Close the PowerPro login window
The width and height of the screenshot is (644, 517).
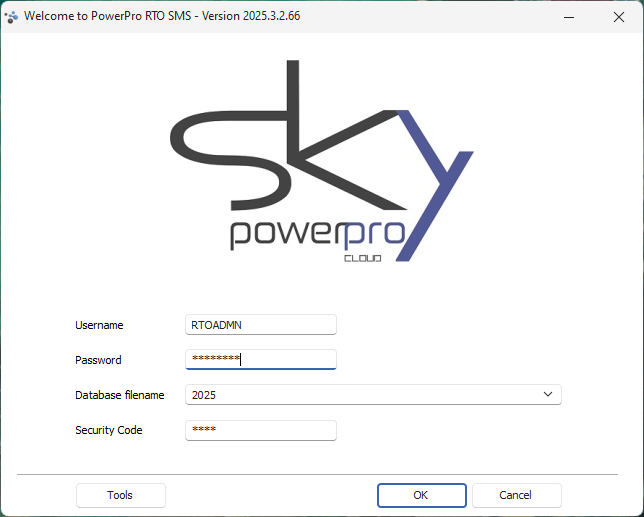pos(619,17)
